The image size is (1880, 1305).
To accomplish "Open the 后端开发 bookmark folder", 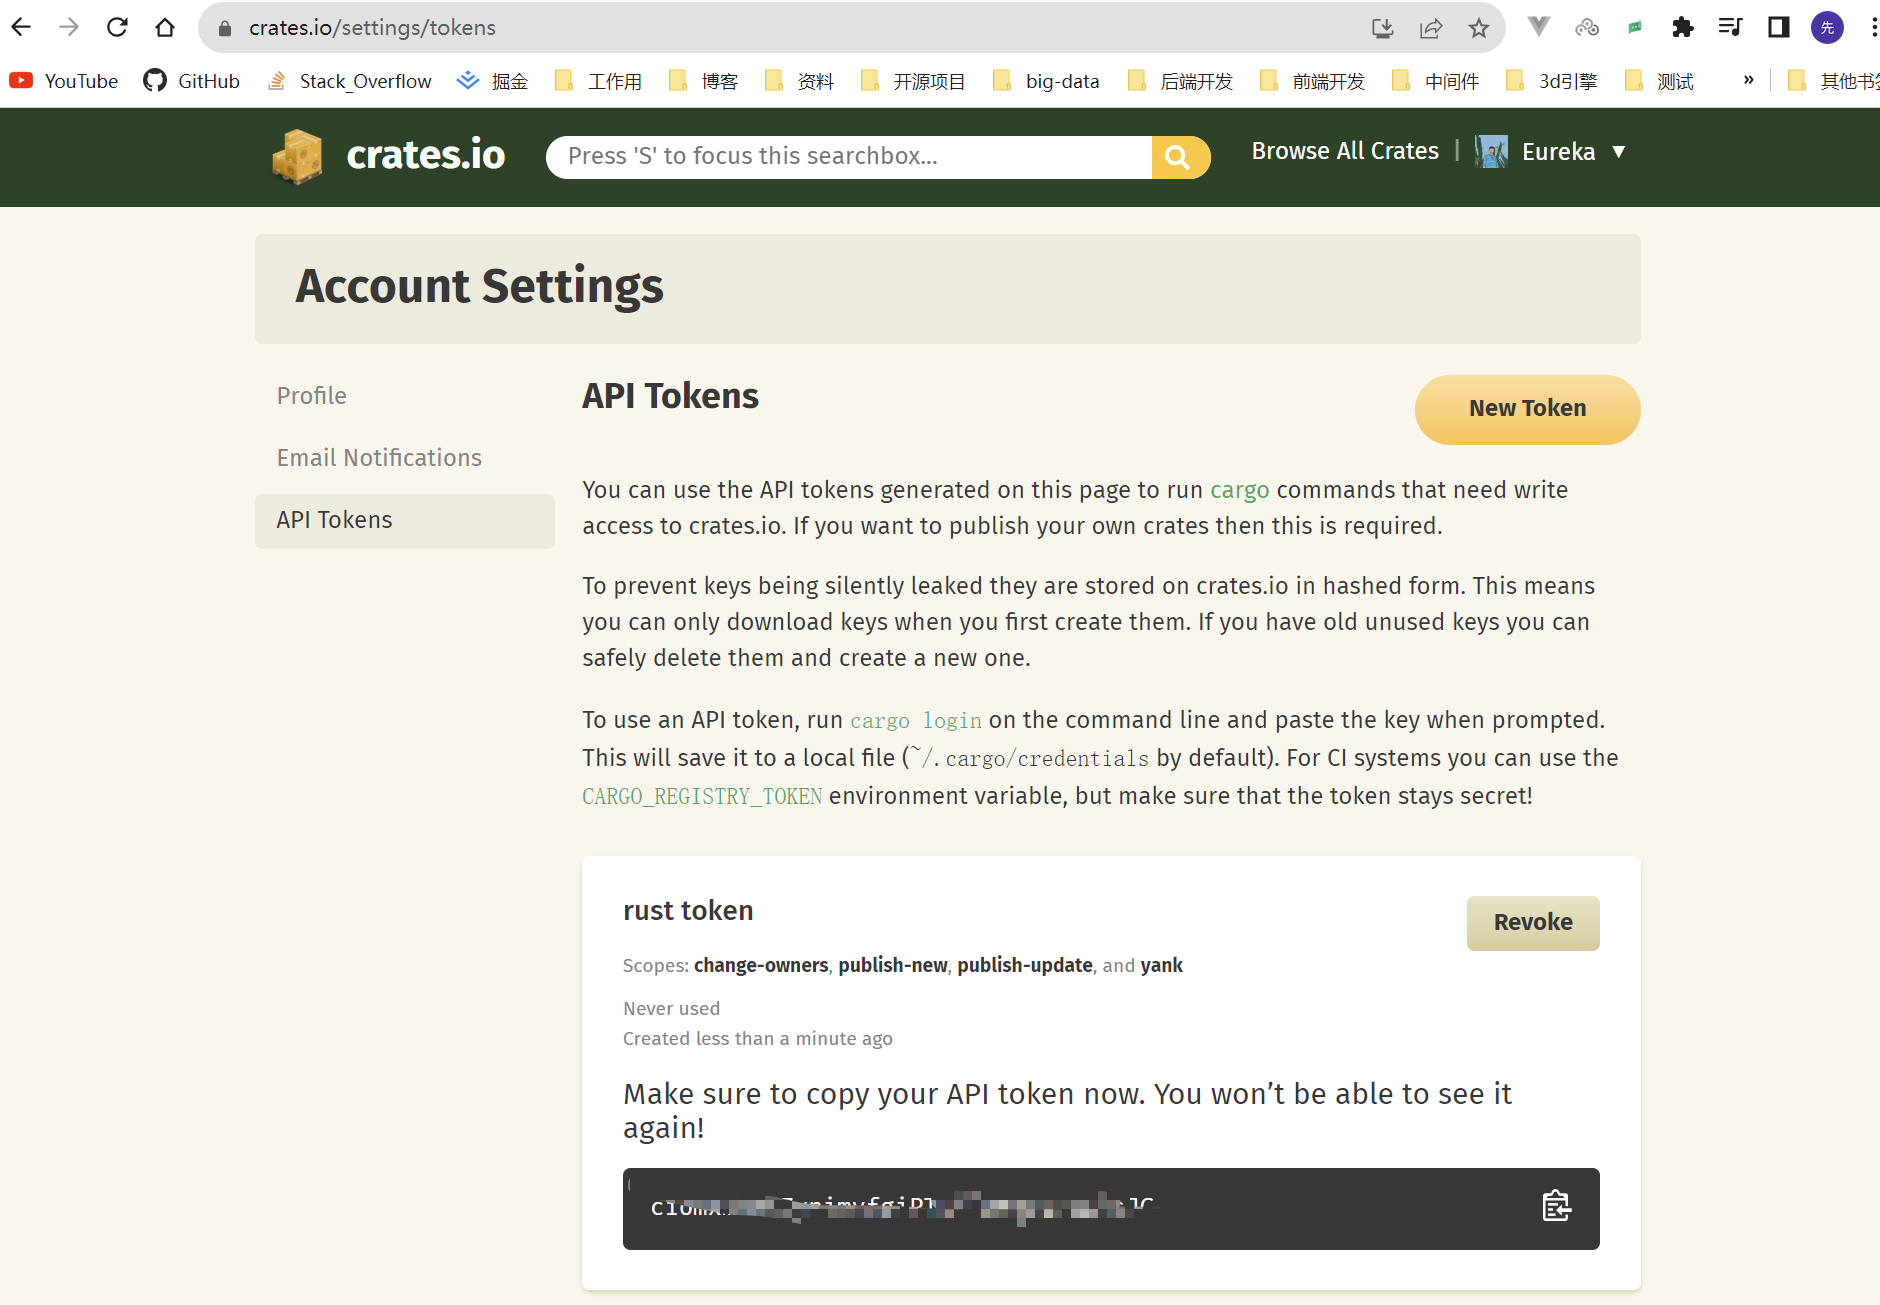I will 1179,81.
